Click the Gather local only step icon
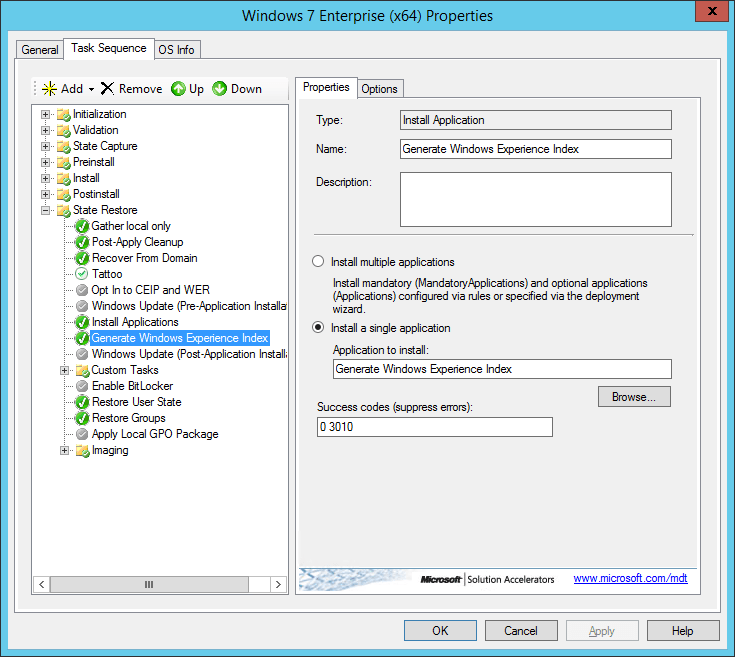The image size is (735, 657). (x=82, y=226)
